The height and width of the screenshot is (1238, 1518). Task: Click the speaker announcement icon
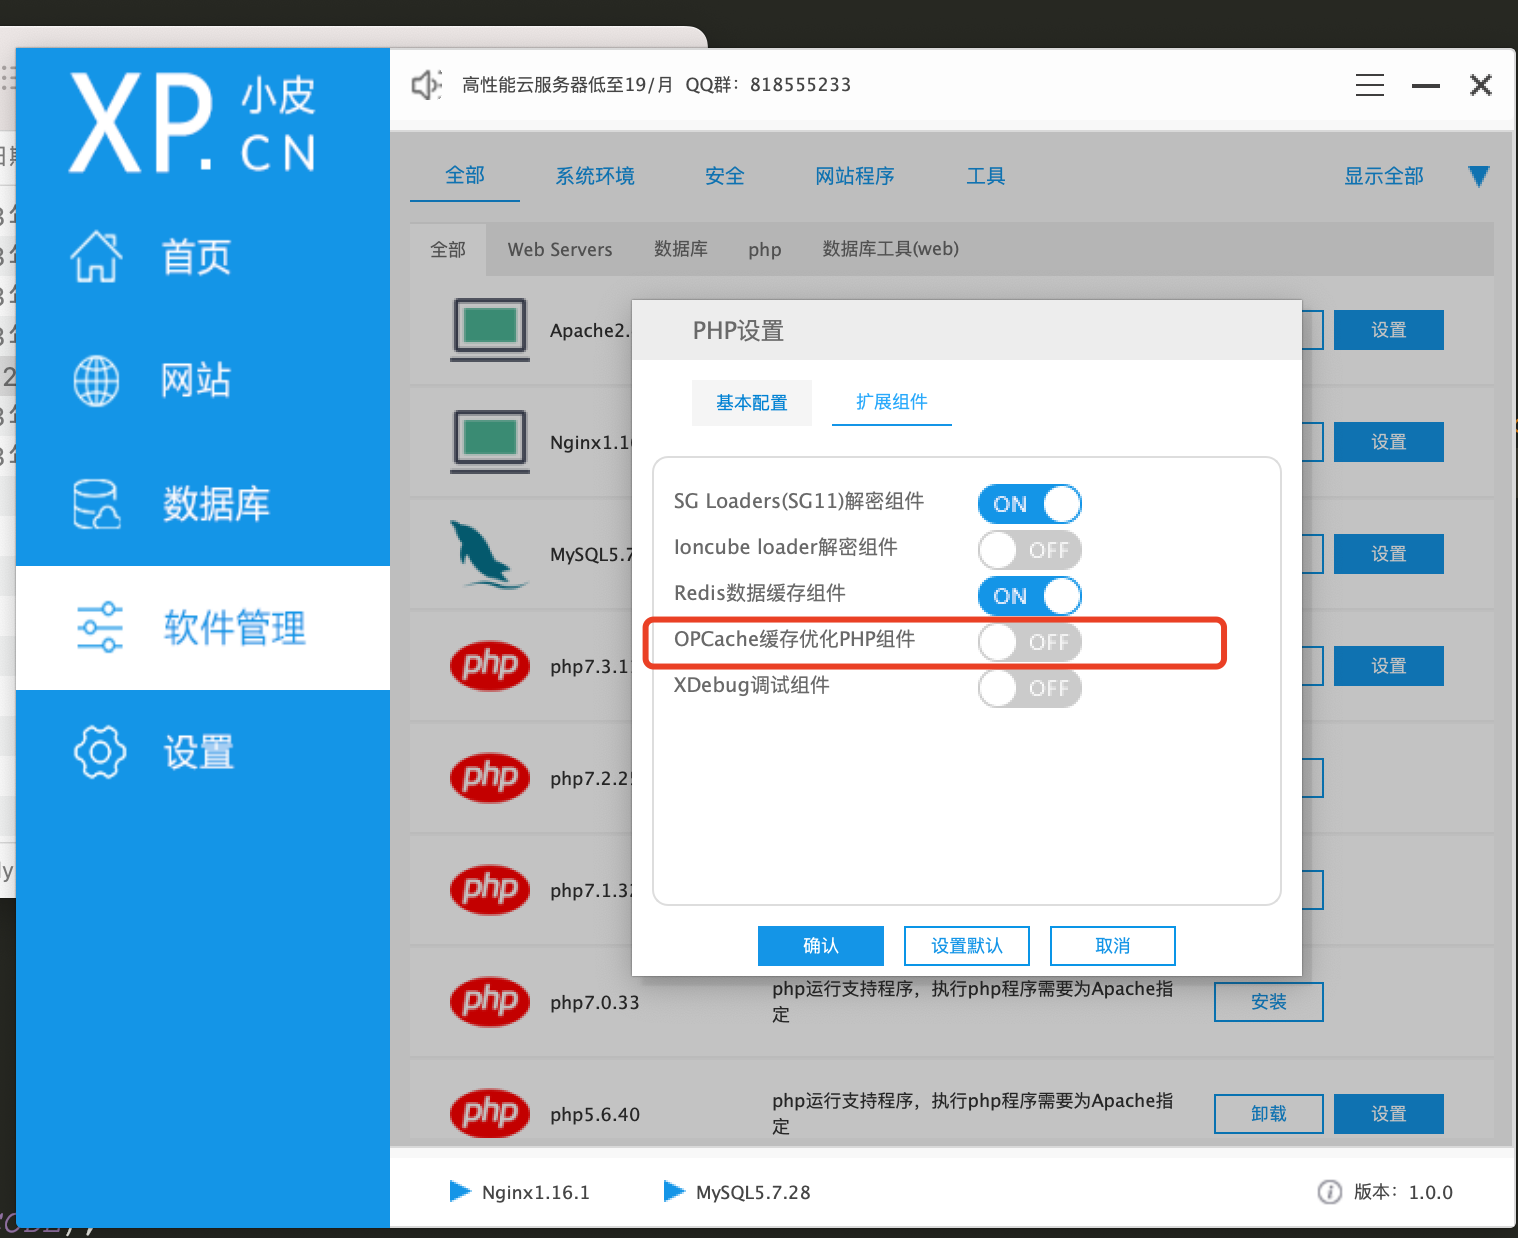(x=426, y=85)
